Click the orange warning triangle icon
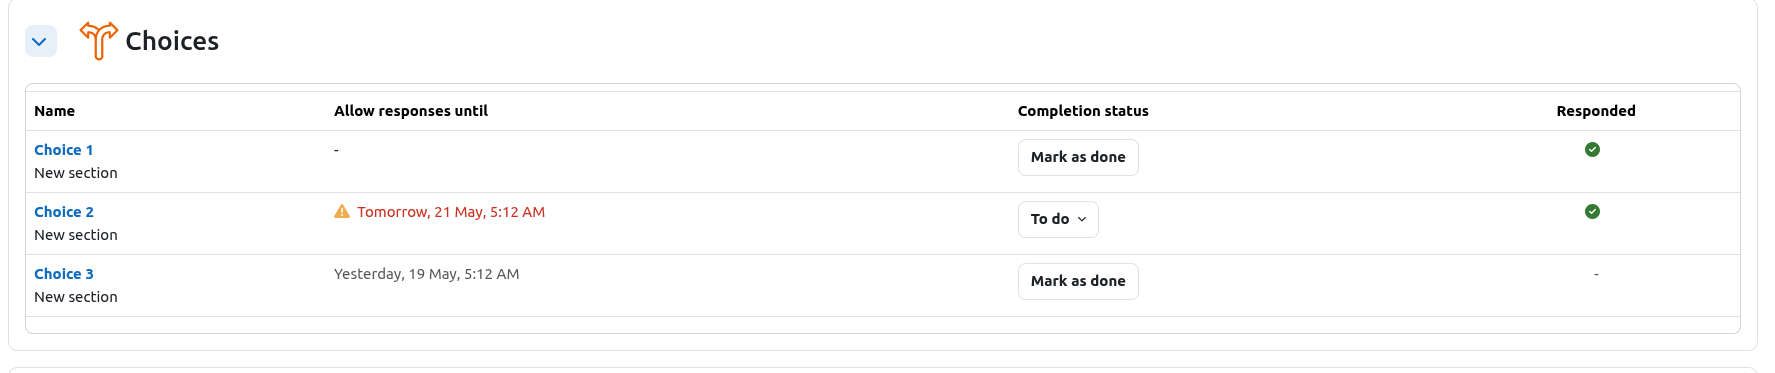This screenshot has height=373, width=1775. tap(342, 211)
